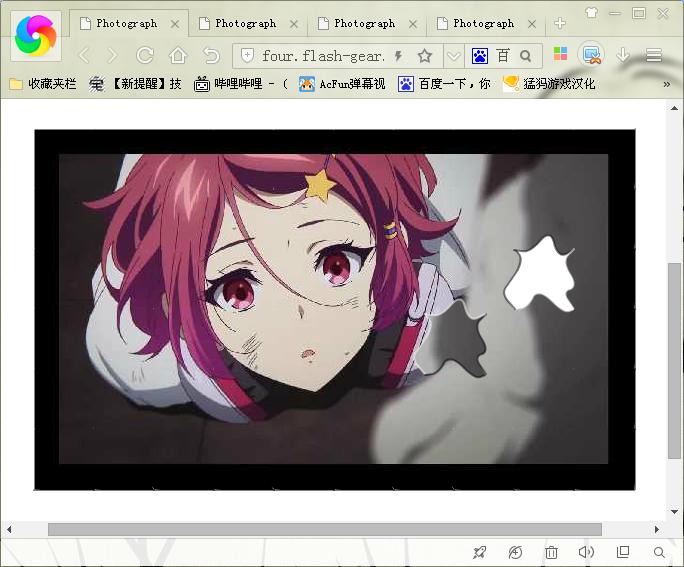This screenshot has height=567, width=684.
Task: Mute page sound with speaker icon
Action: click(586, 552)
